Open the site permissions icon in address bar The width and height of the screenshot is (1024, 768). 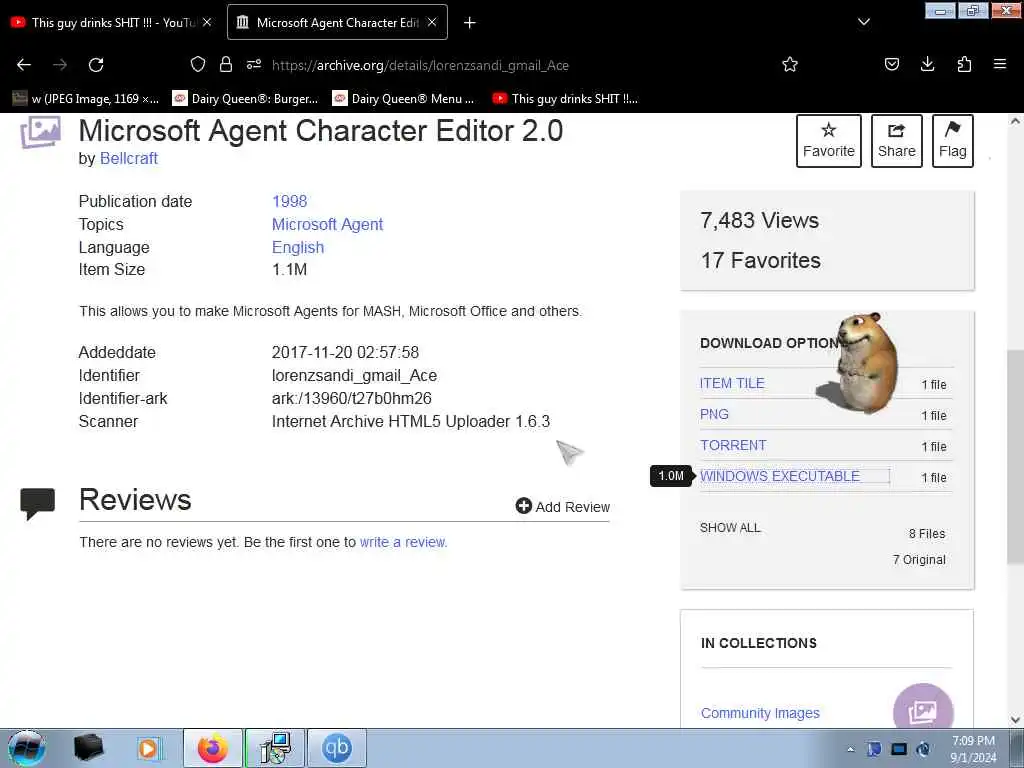[x=254, y=64]
